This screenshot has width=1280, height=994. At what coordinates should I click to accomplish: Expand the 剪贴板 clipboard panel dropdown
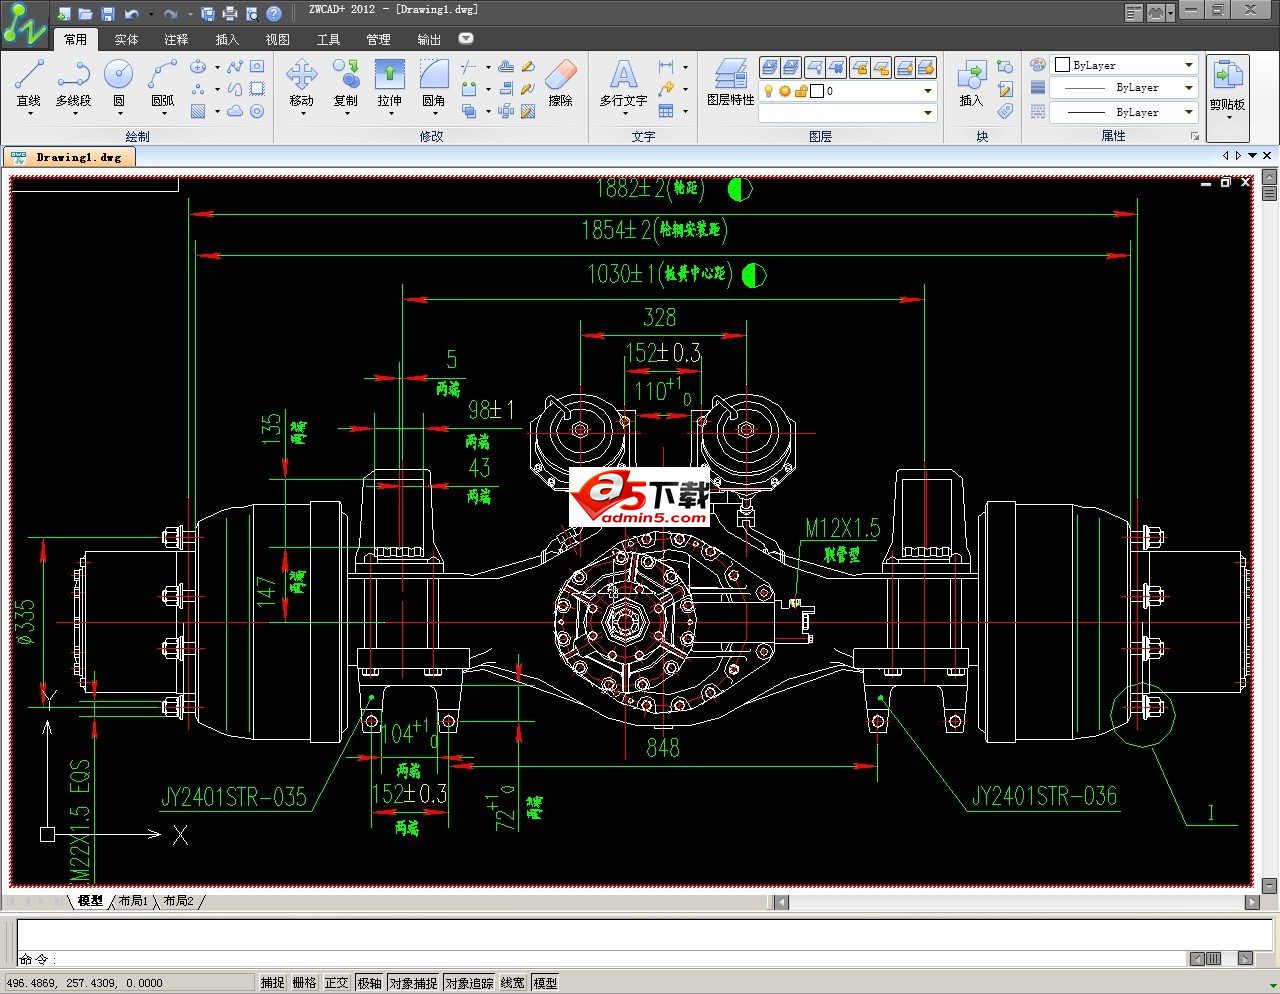(x=1229, y=117)
